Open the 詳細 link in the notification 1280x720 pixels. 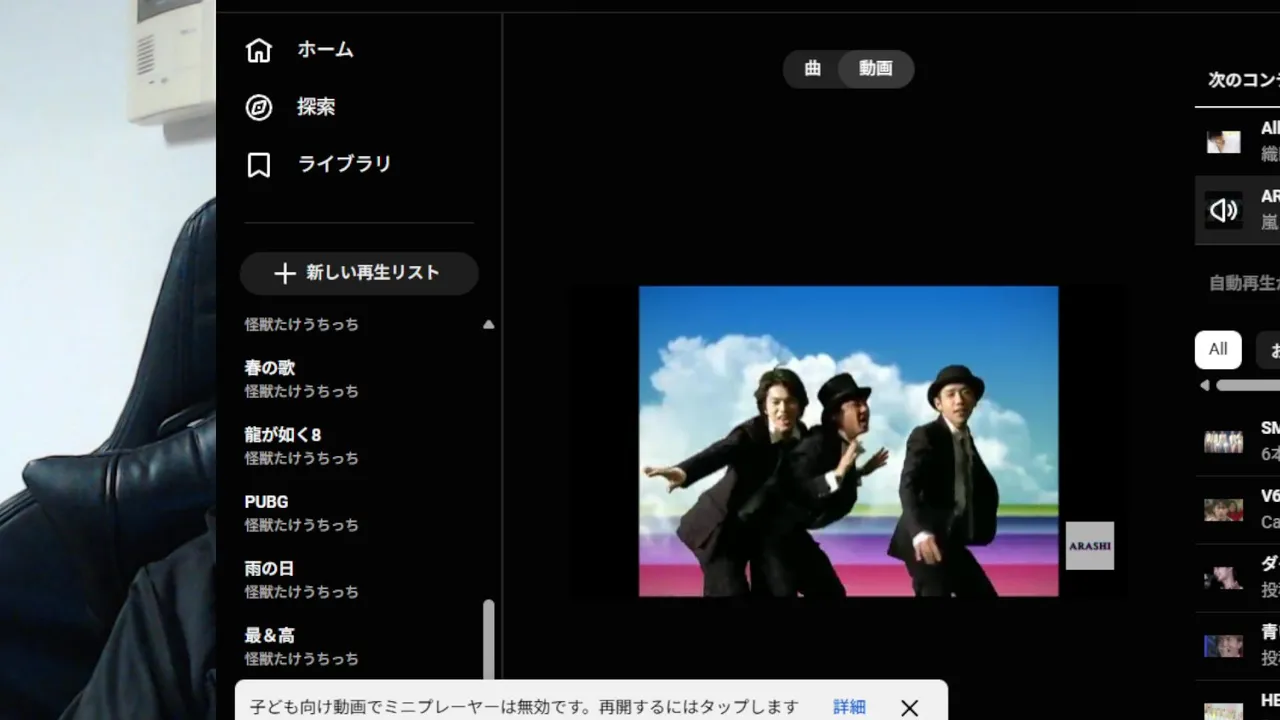tap(849, 707)
